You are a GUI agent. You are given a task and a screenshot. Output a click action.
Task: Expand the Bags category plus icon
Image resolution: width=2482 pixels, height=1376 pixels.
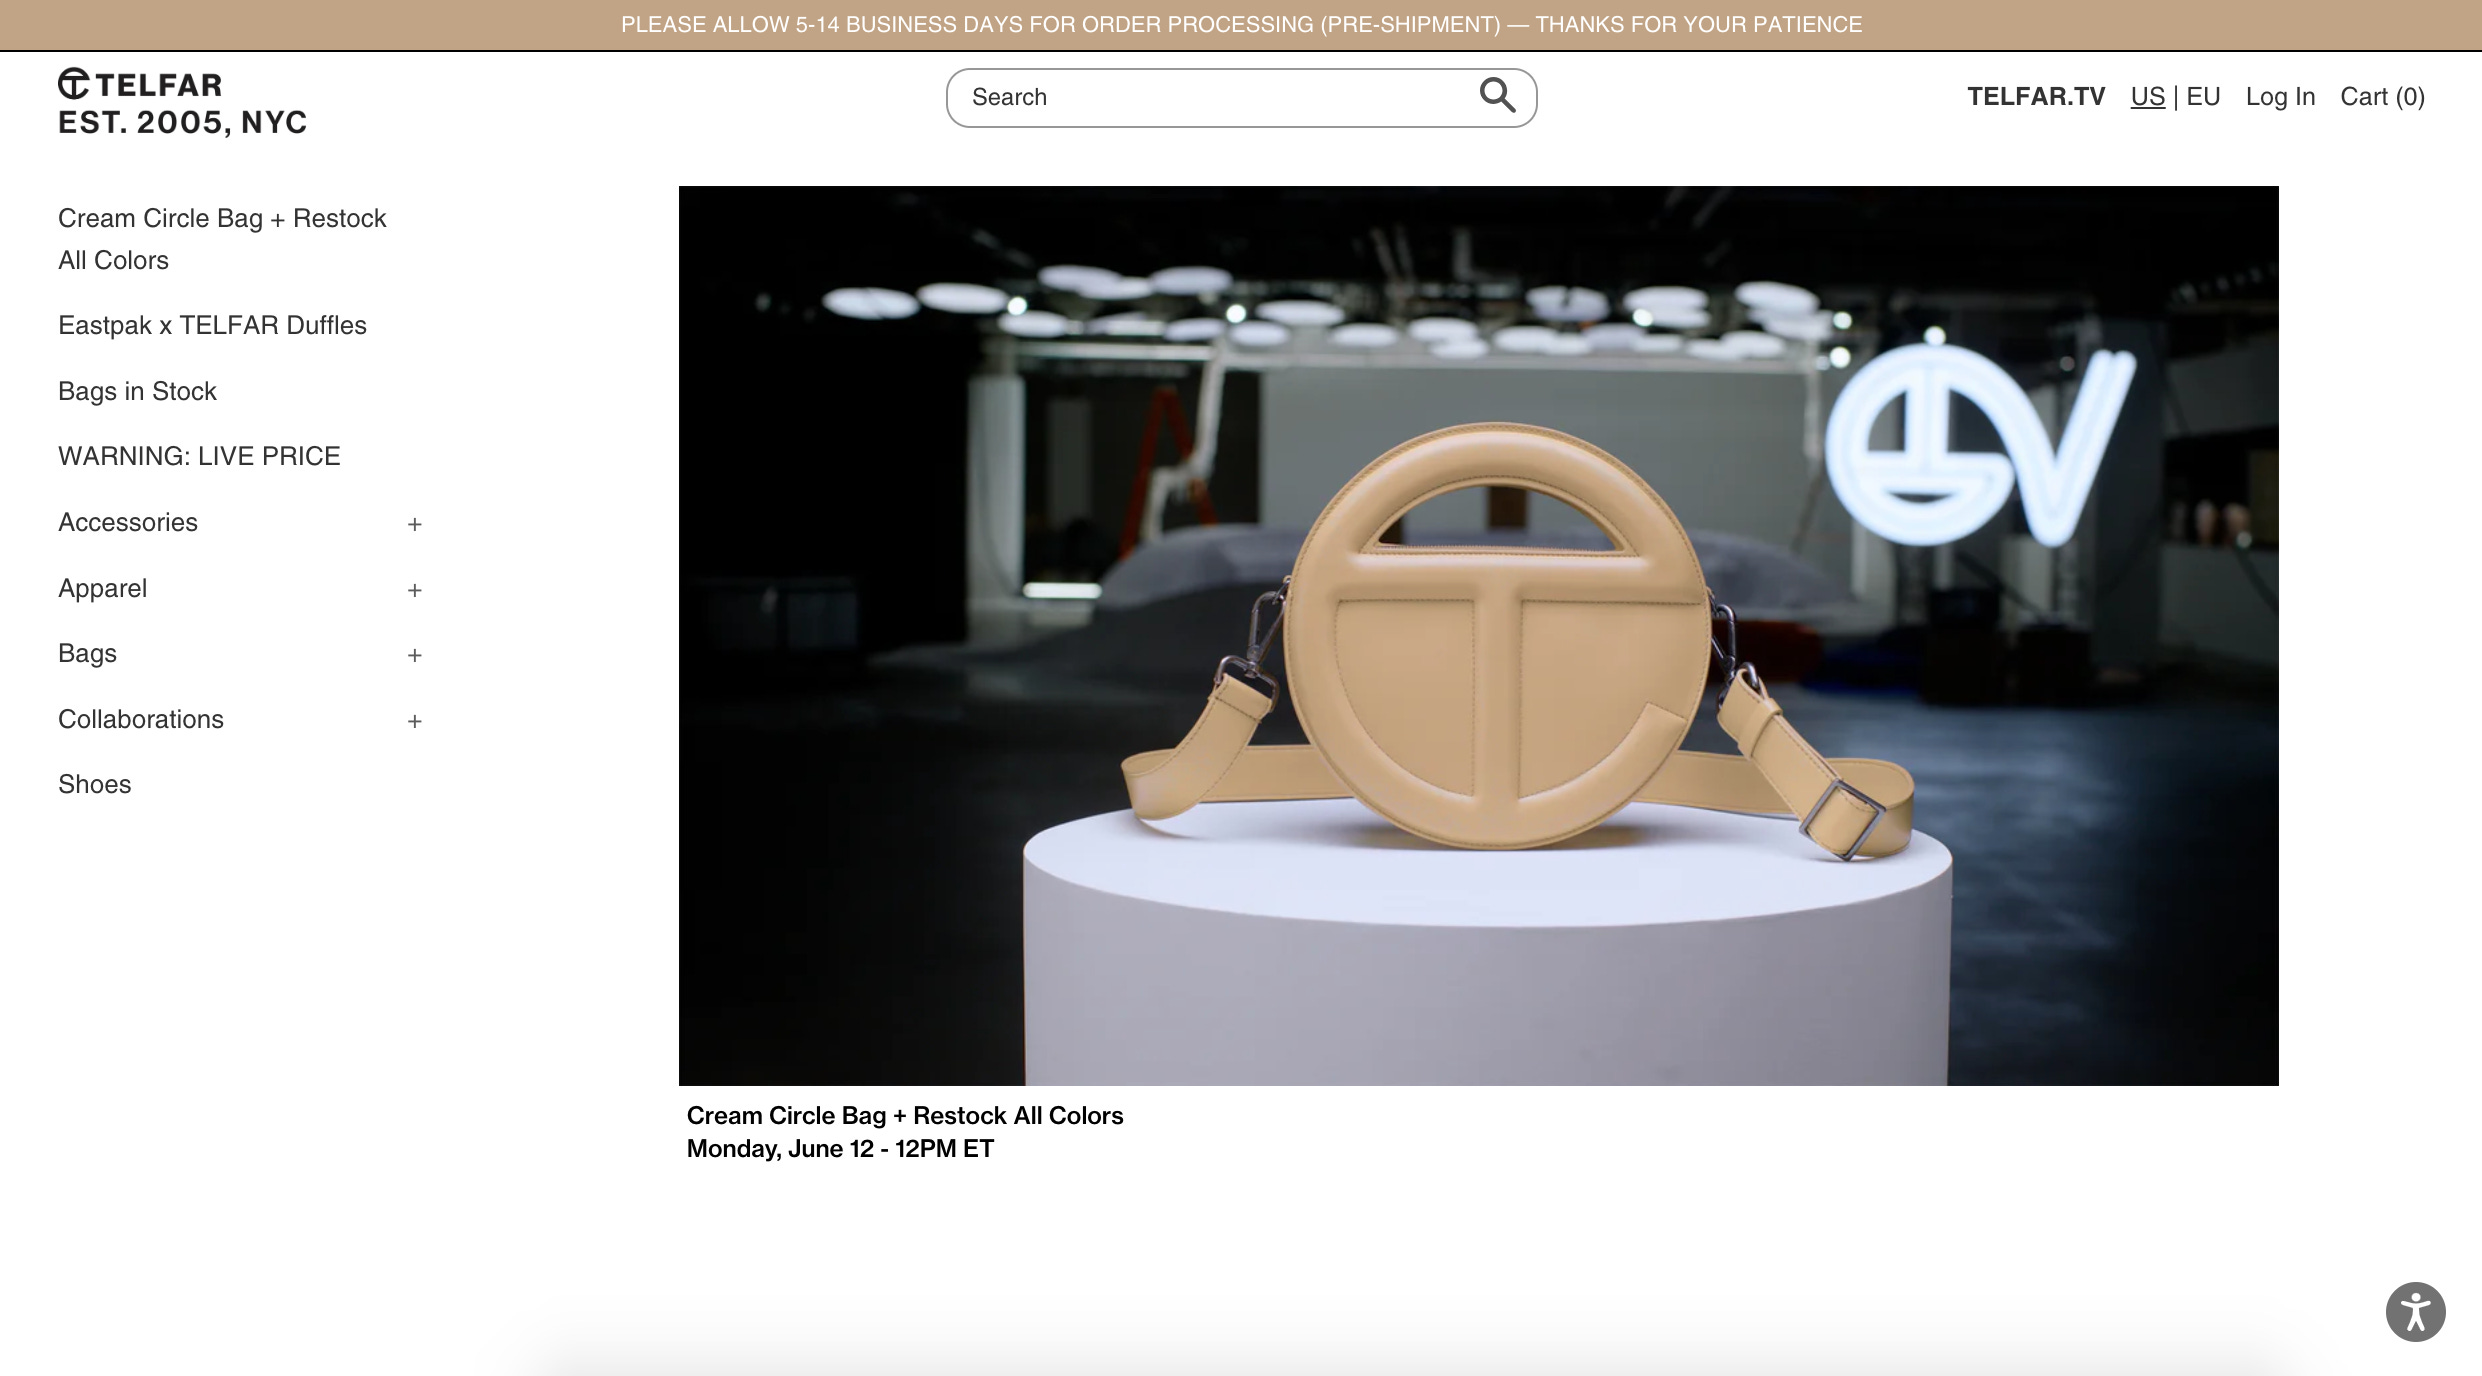point(415,655)
